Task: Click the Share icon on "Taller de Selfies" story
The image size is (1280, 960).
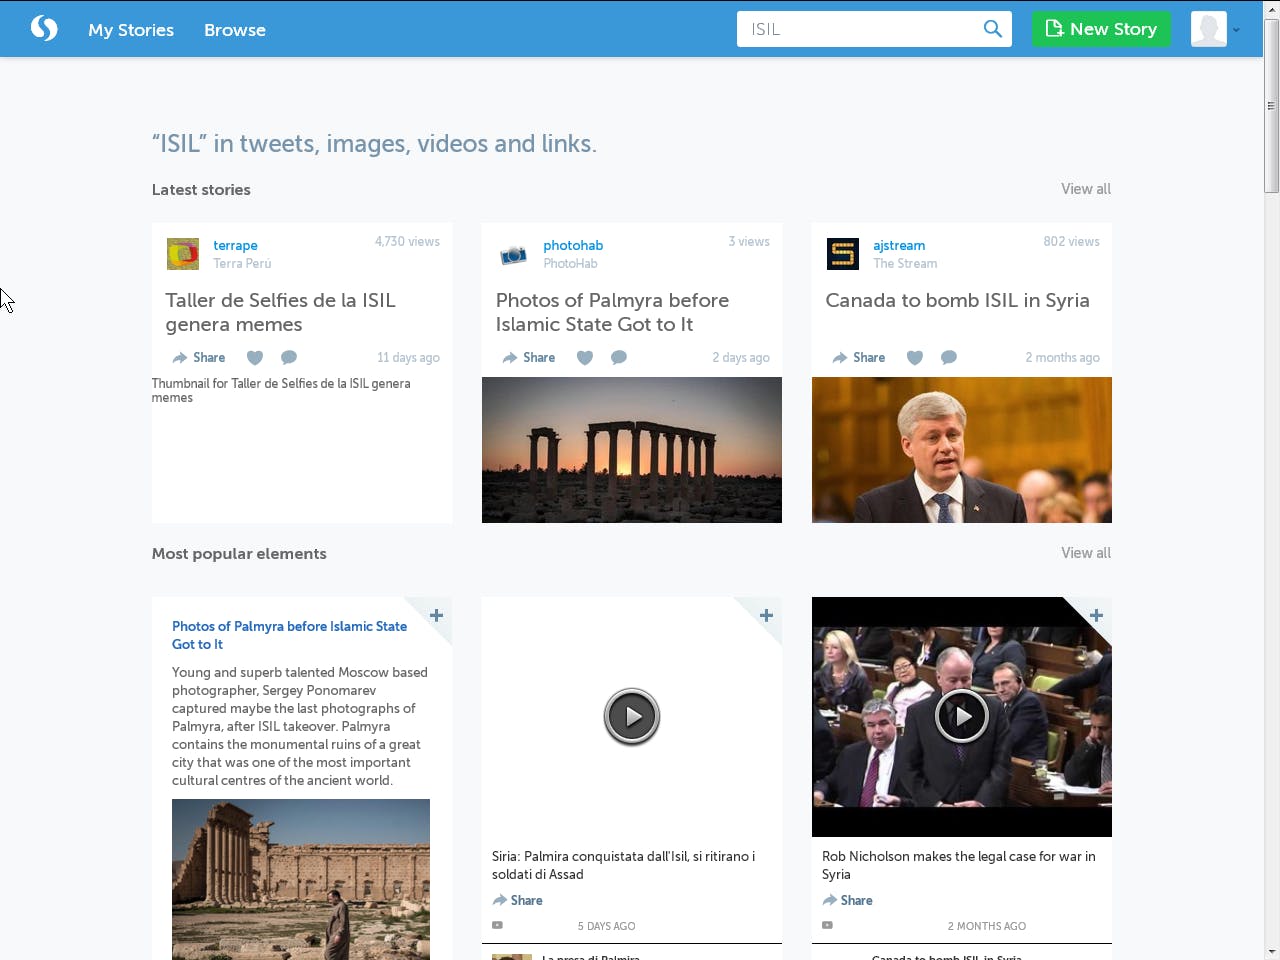Action: (x=198, y=357)
